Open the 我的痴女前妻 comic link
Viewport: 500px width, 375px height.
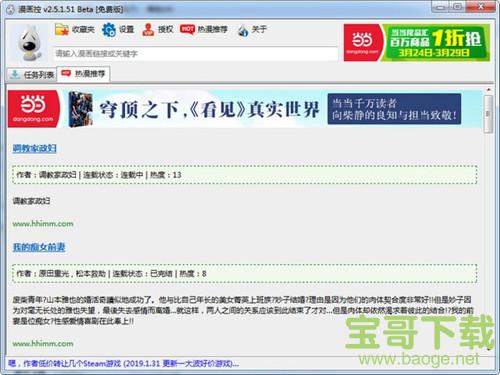(39, 247)
